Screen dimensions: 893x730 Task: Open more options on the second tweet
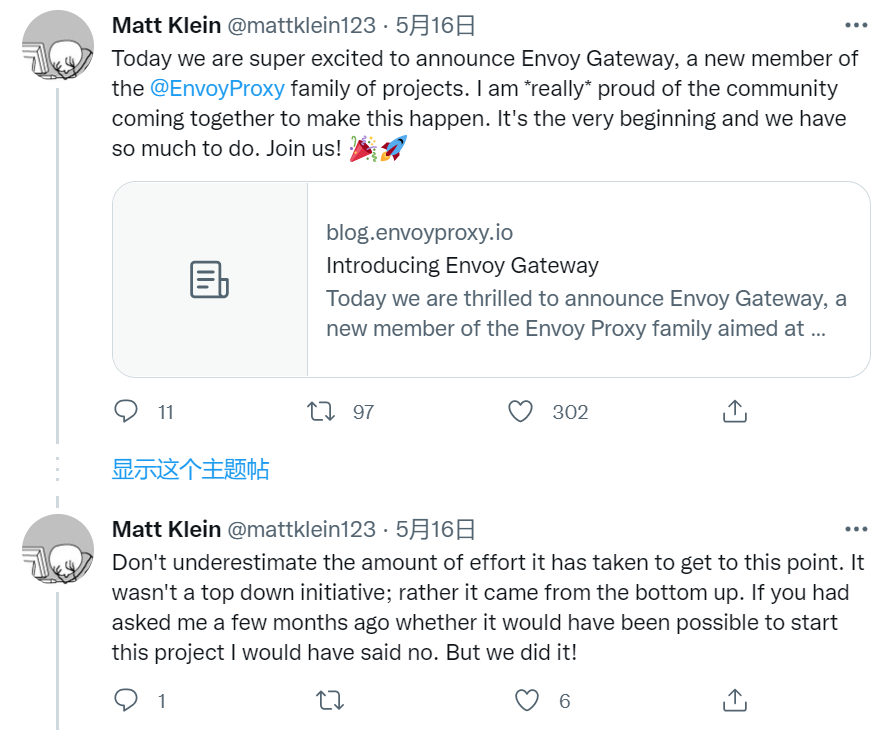pos(856,530)
